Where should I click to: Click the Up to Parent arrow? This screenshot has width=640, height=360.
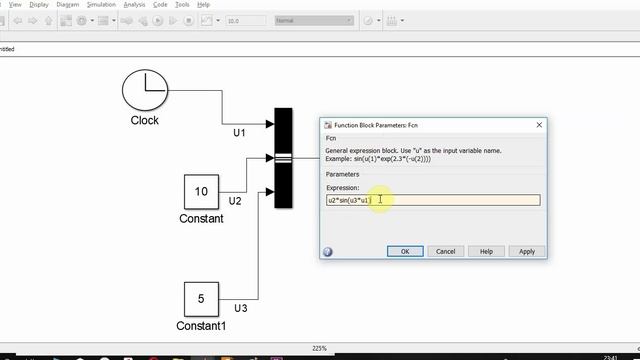point(49,20)
